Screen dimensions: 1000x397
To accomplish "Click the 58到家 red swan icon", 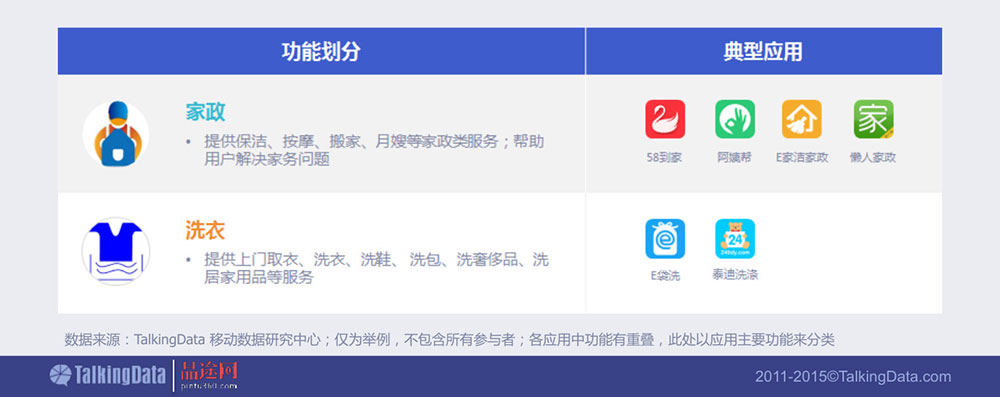I will [665, 119].
